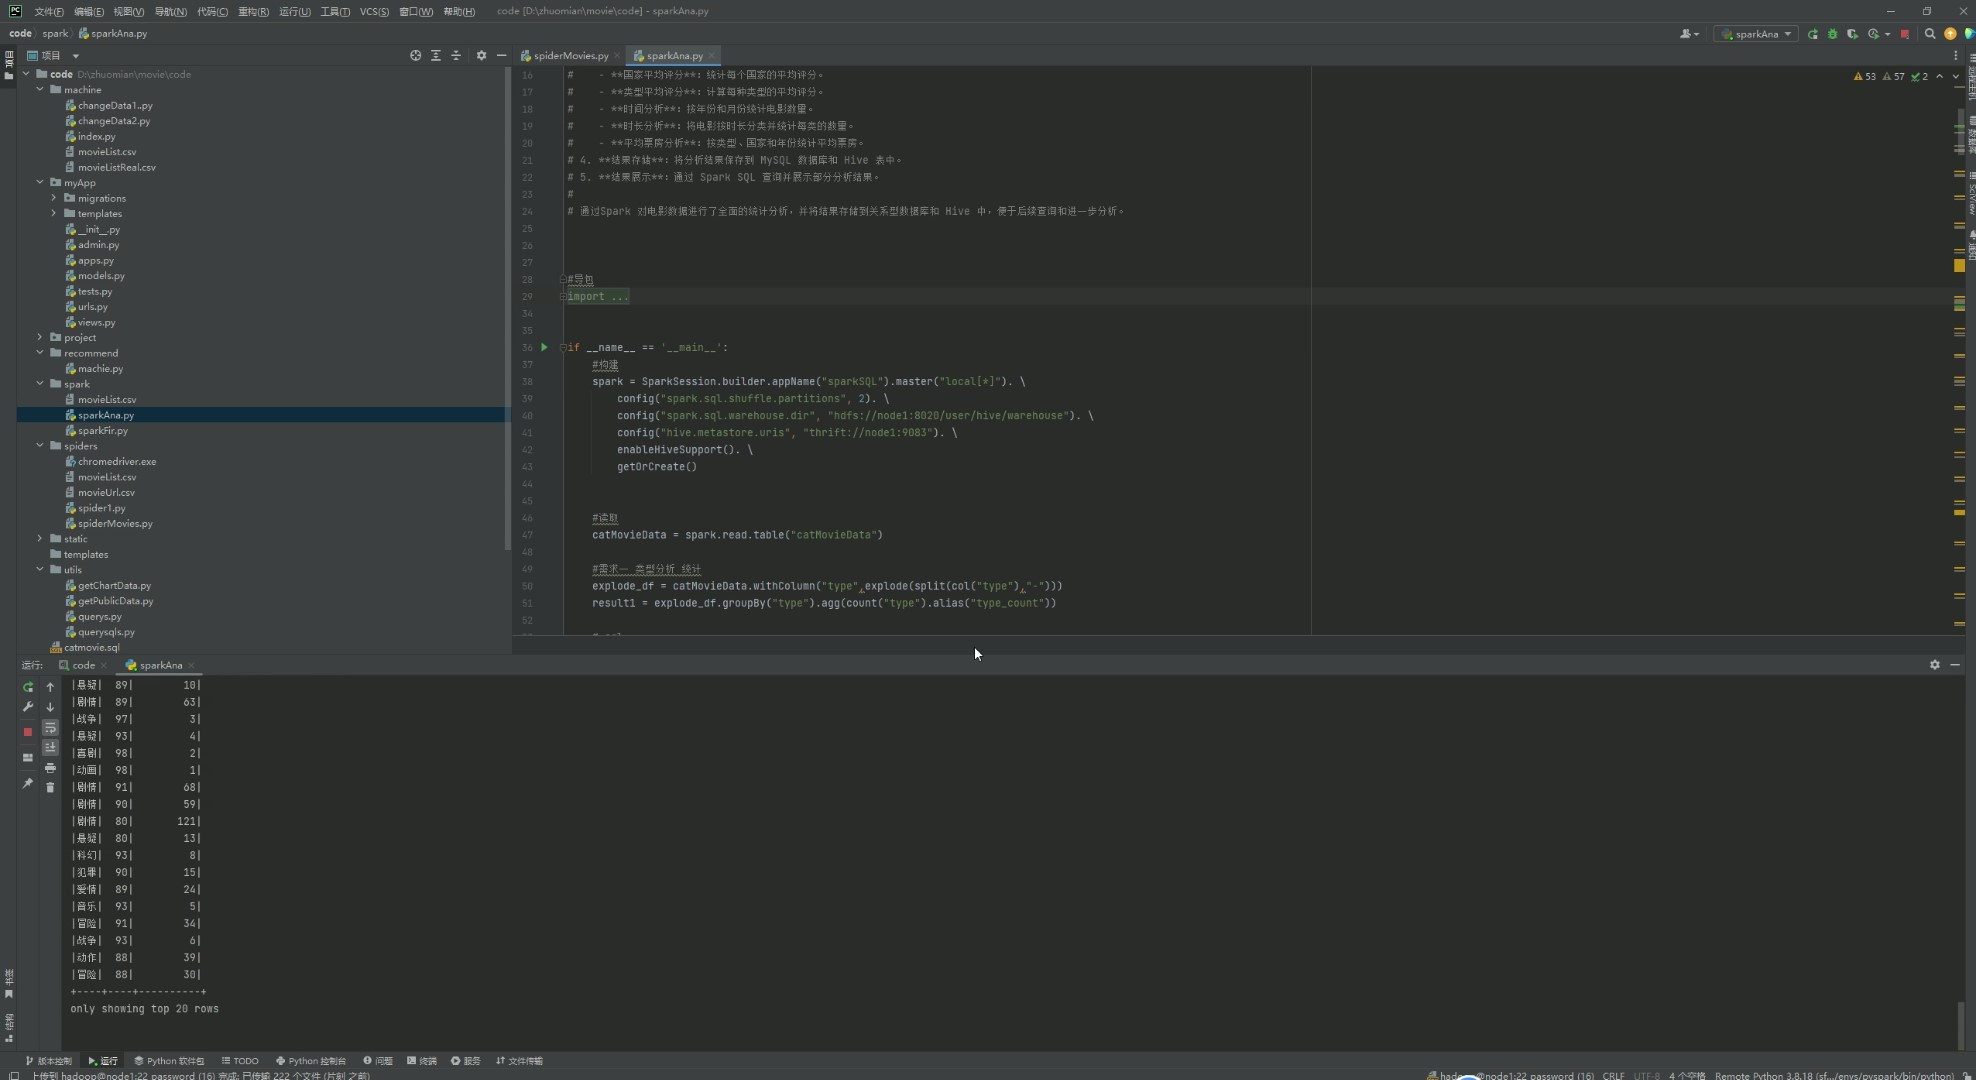This screenshot has width=1976, height=1080.
Task: Open the TODO tool window button
Action: [x=240, y=1061]
